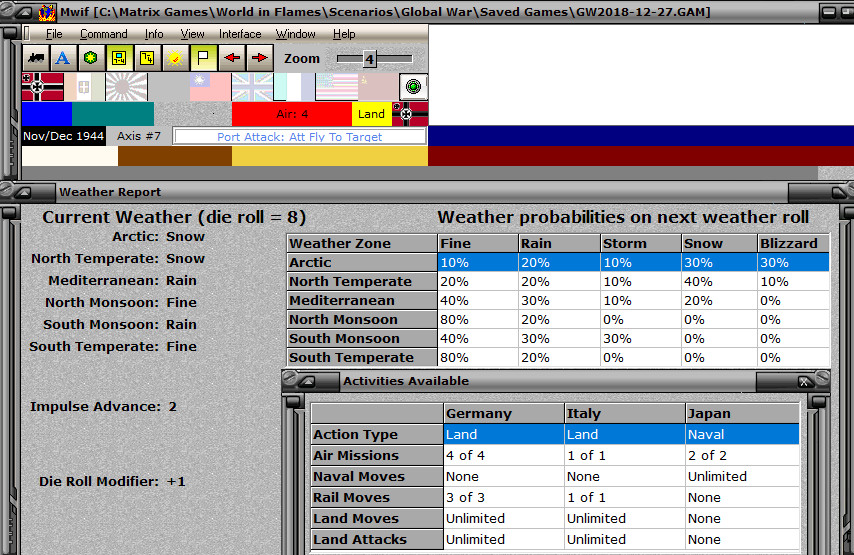Click the Mwif application icon in title bar

[47, 12]
